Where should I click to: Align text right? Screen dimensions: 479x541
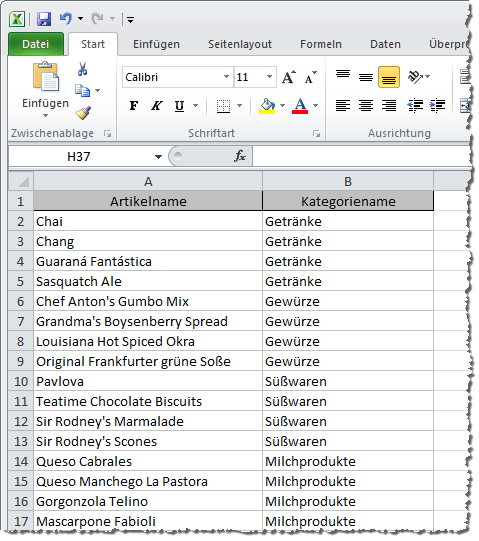pos(389,105)
